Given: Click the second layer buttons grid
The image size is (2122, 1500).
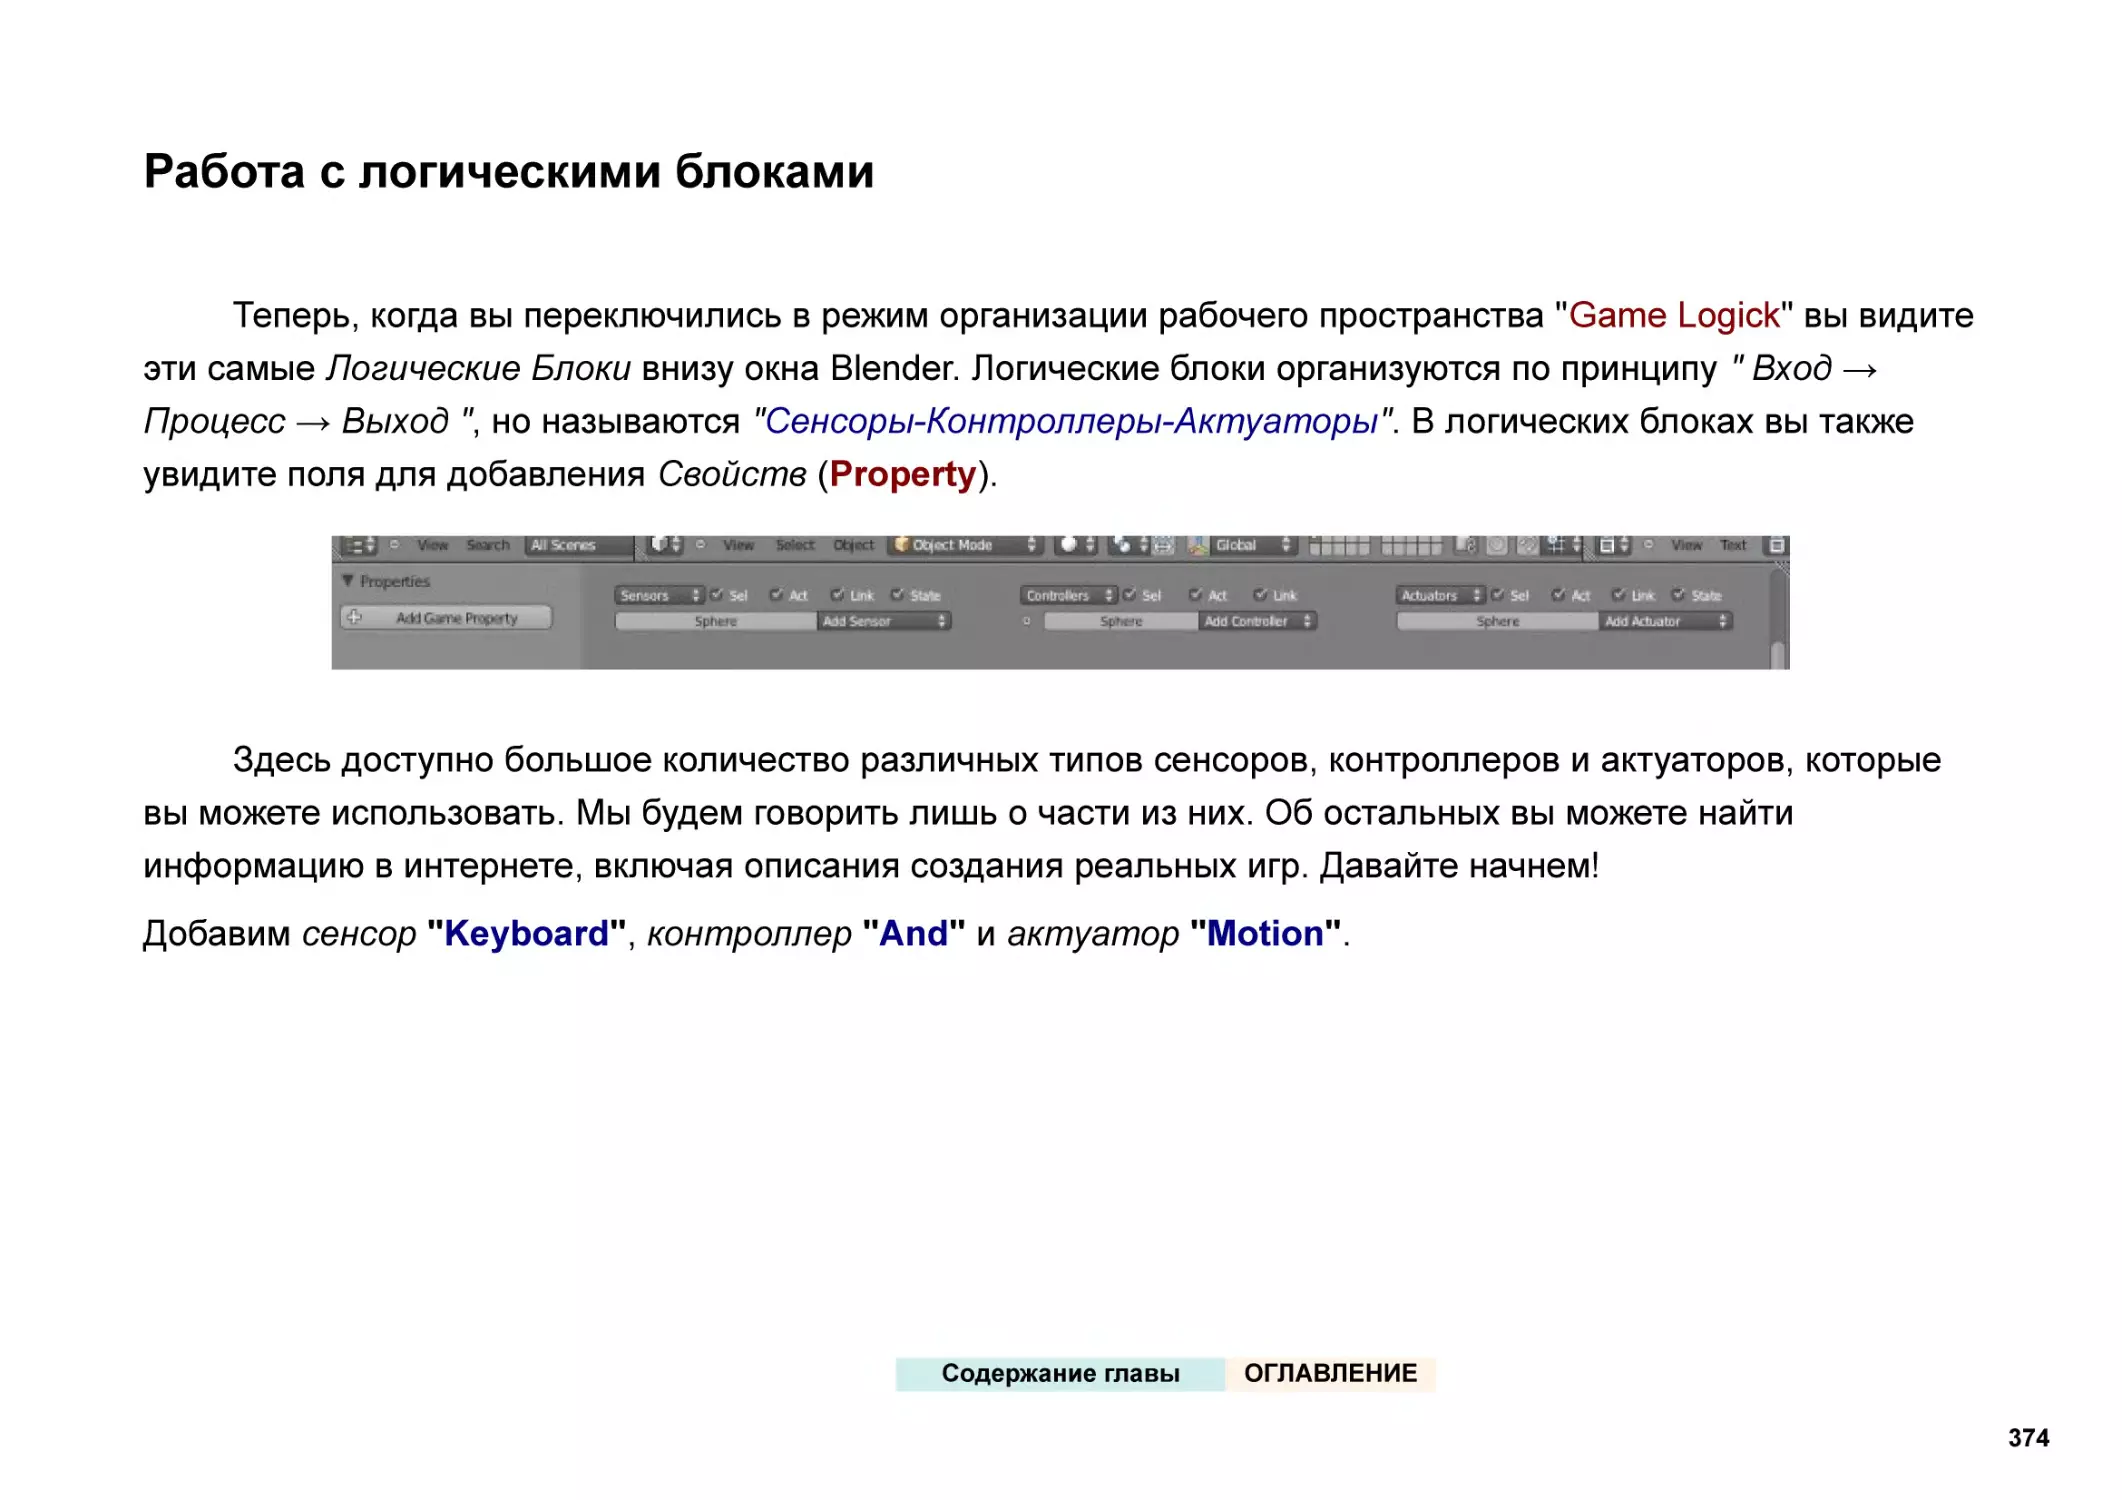Looking at the screenshot, I should 1412,545.
